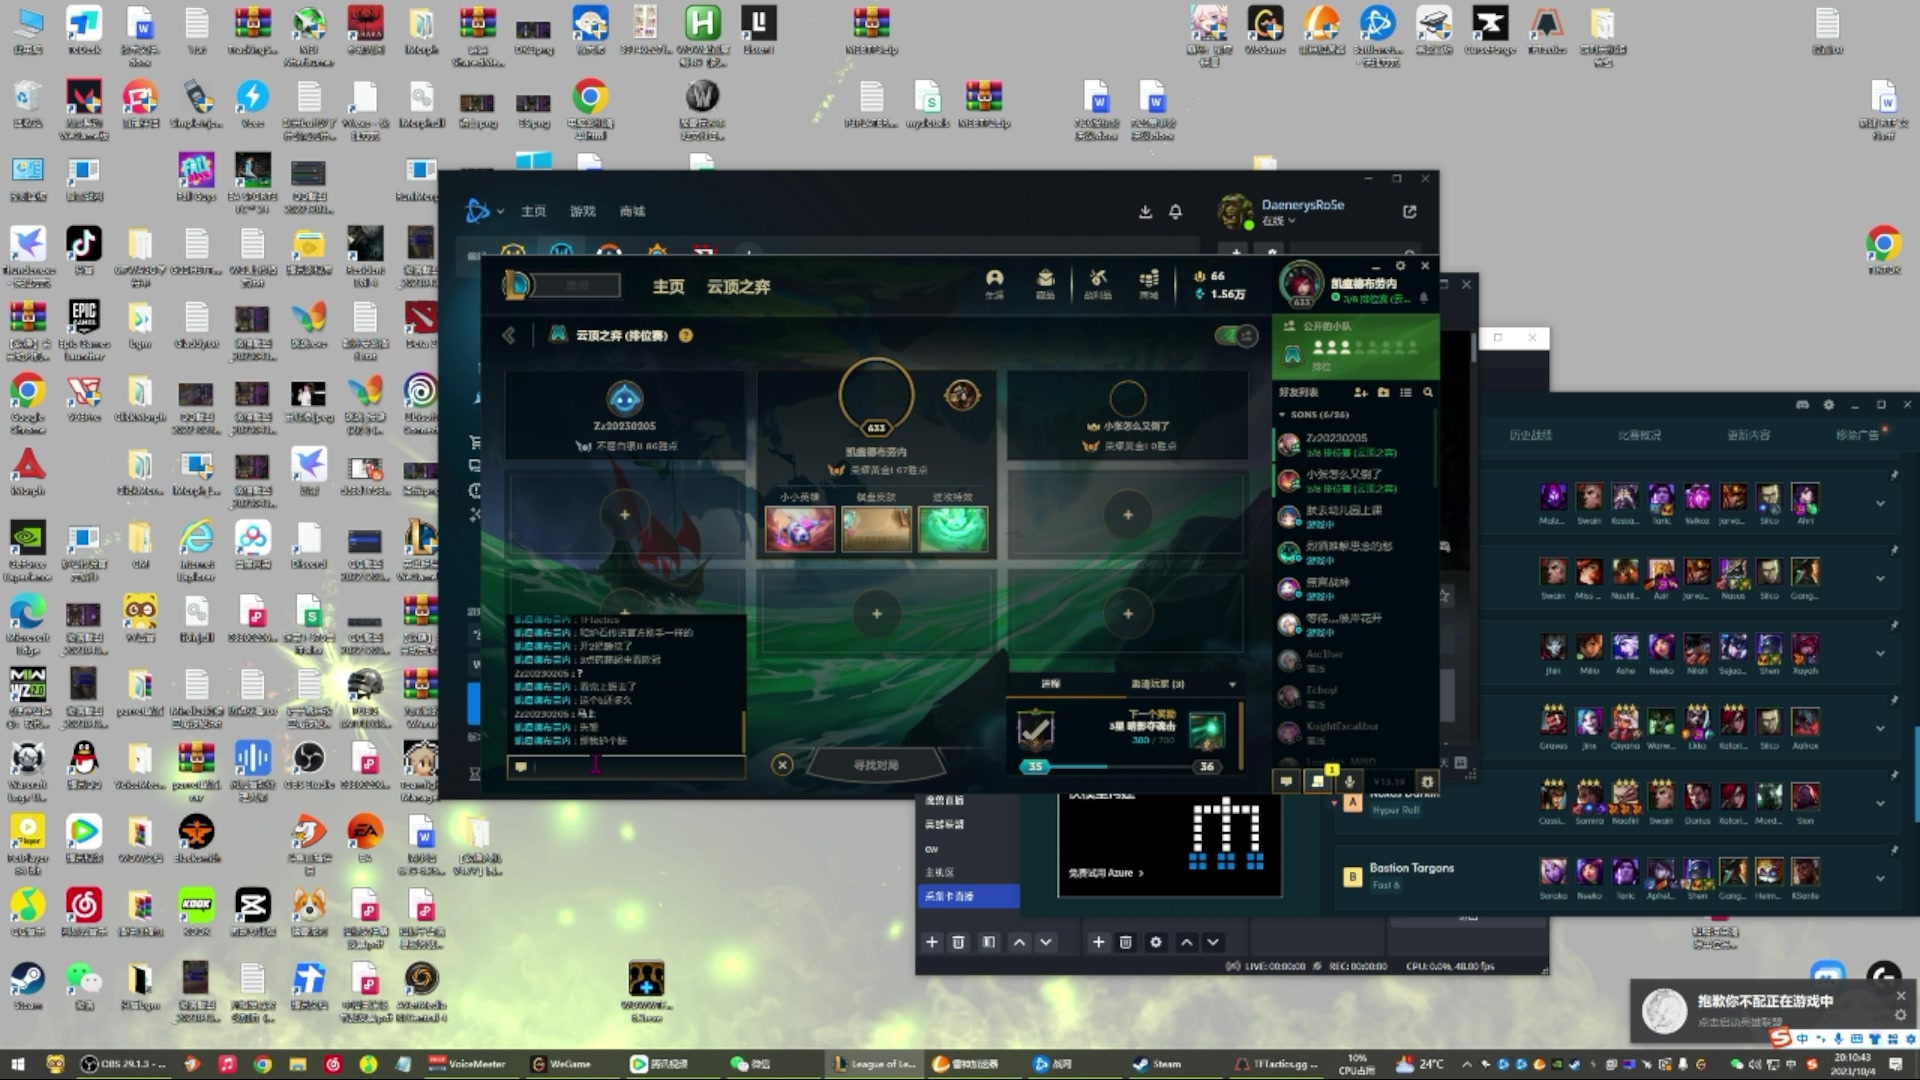
Task: Open the OBS taskbar item
Action: (x=125, y=1064)
